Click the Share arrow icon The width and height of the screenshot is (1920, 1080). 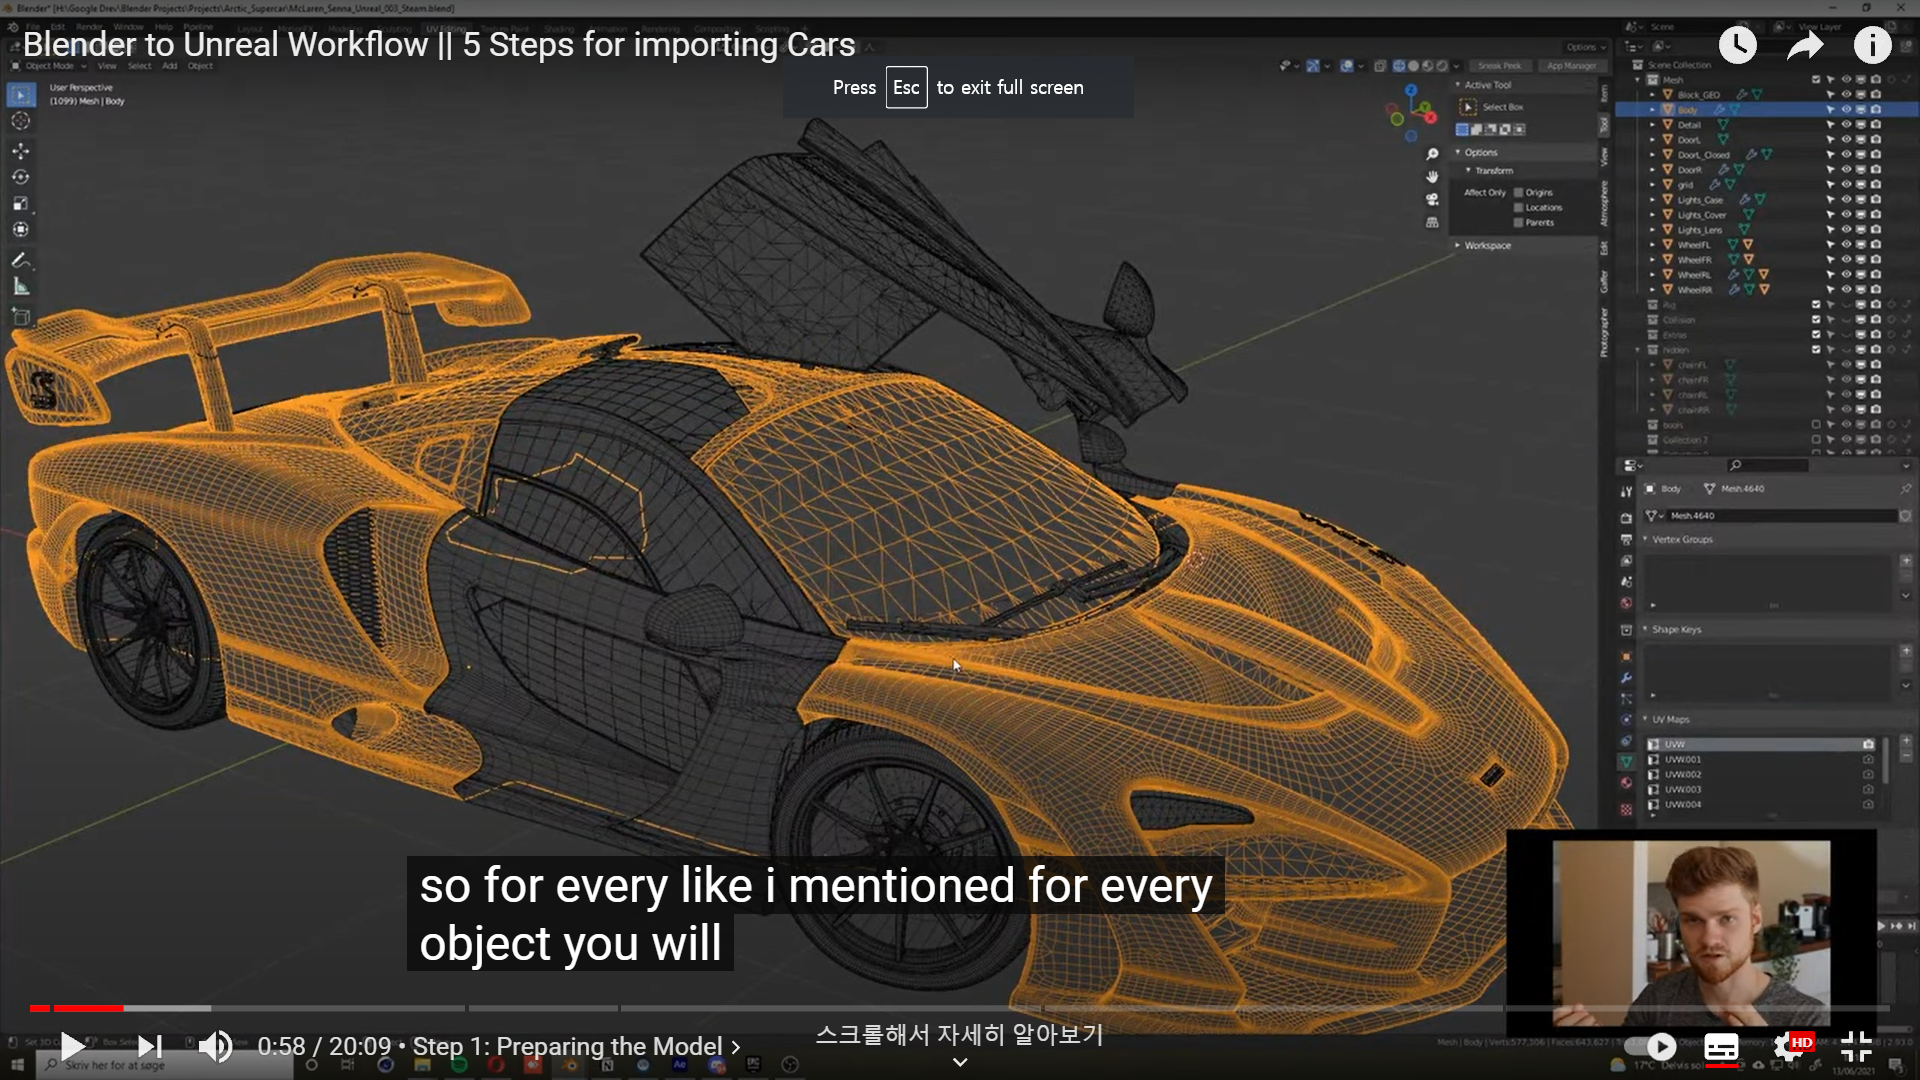click(1805, 45)
